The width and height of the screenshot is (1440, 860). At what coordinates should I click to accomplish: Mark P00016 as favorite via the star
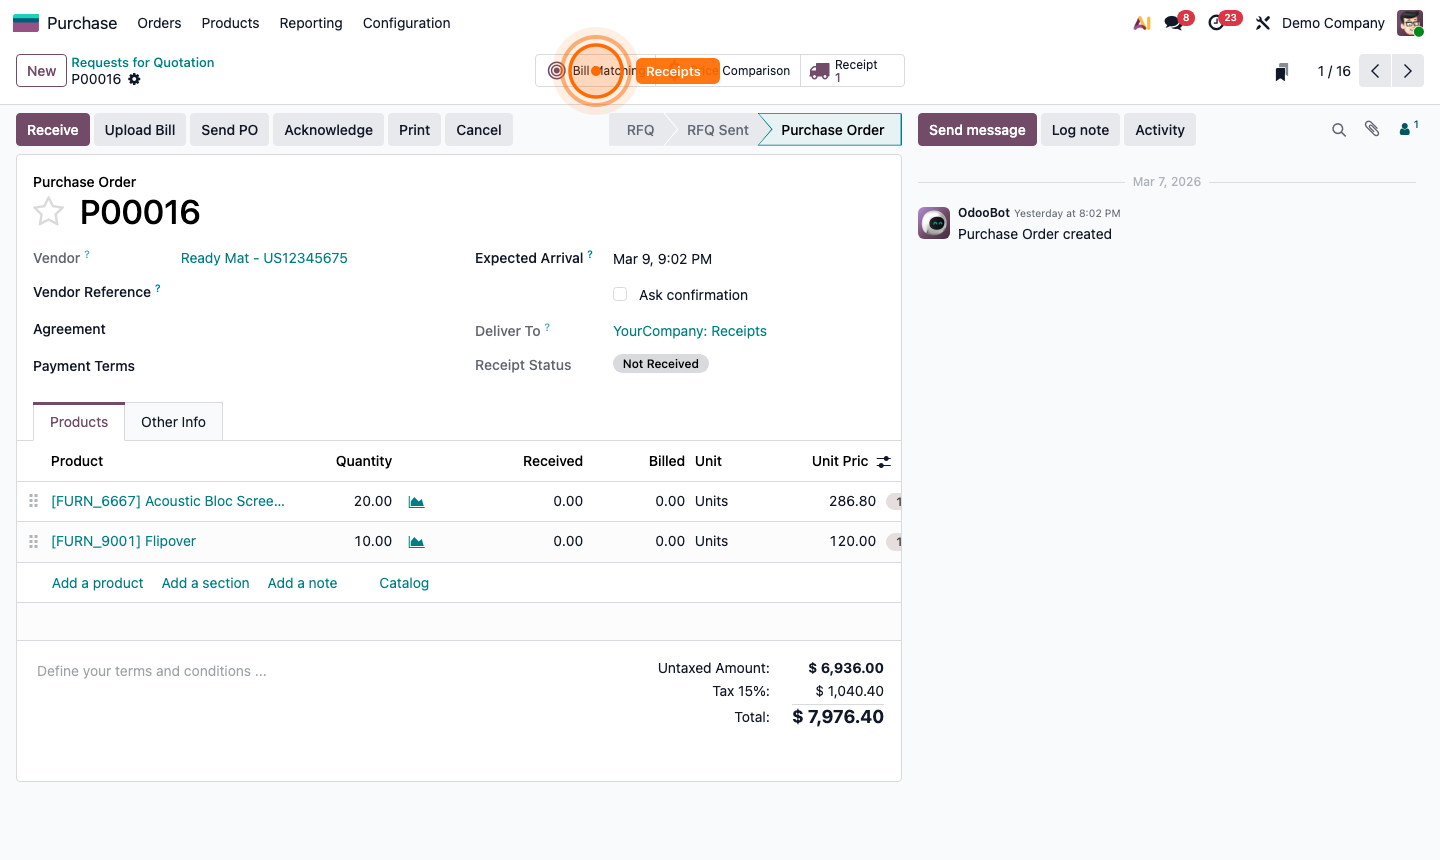coord(48,211)
